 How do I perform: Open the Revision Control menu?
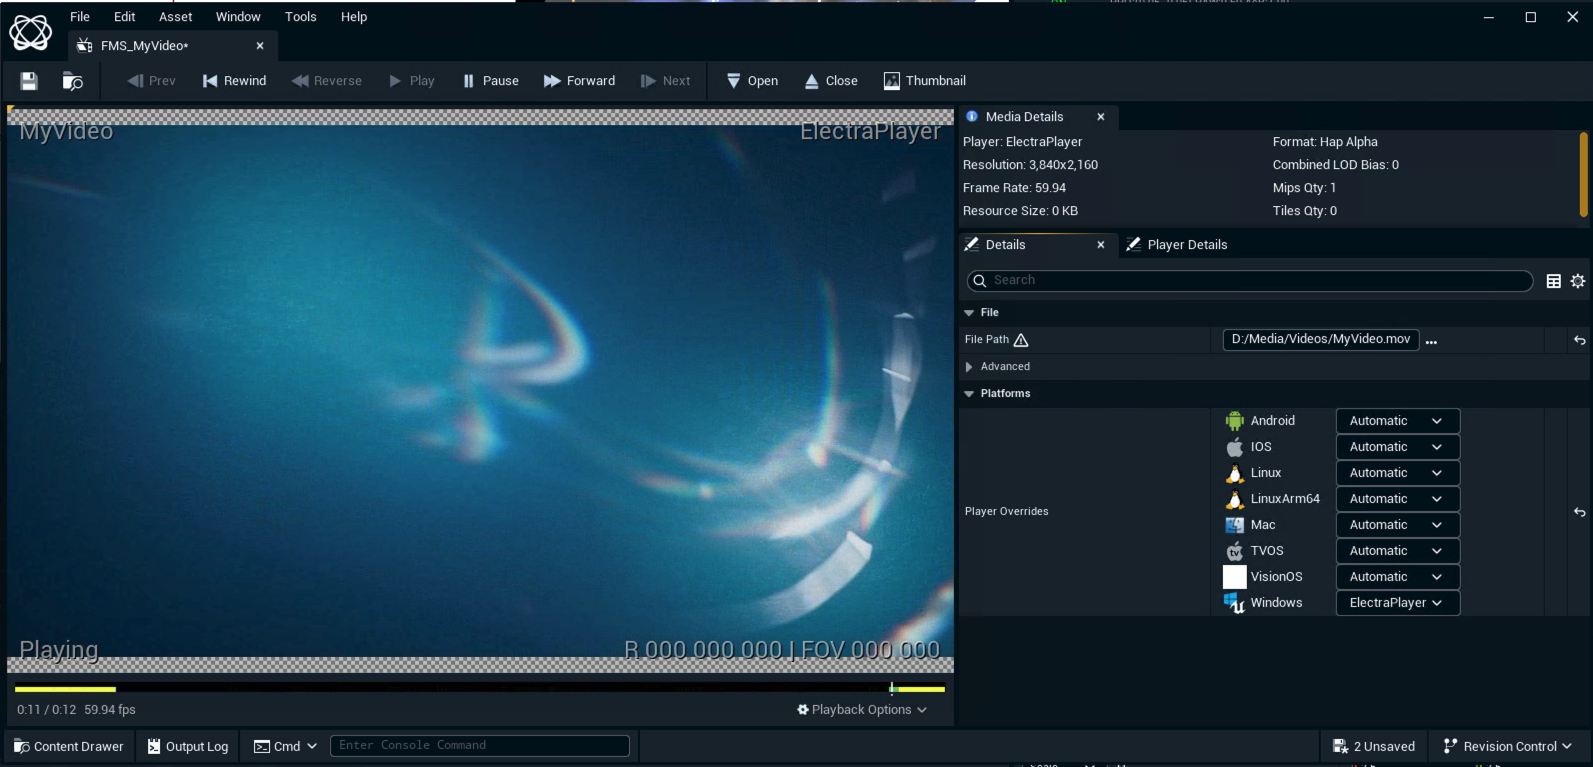tap(1508, 747)
